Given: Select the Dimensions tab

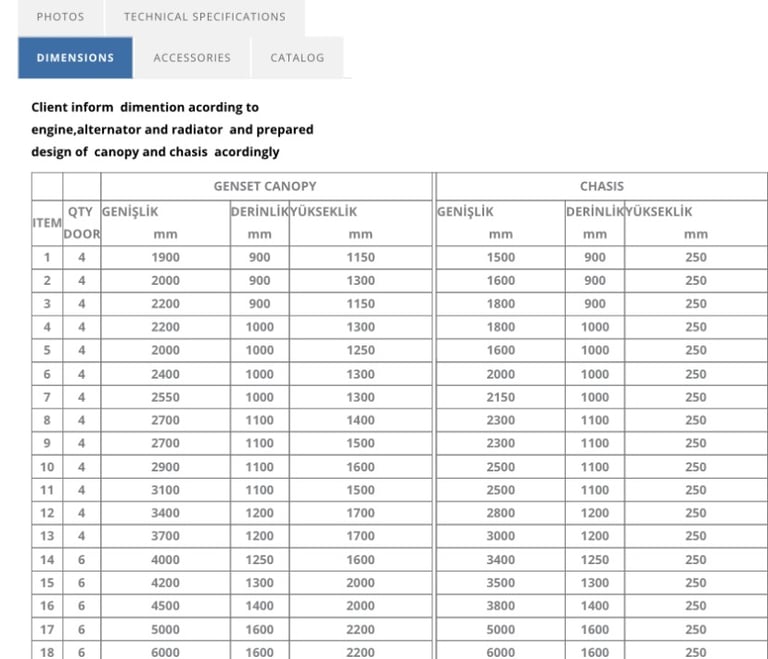Looking at the screenshot, I should [75, 58].
